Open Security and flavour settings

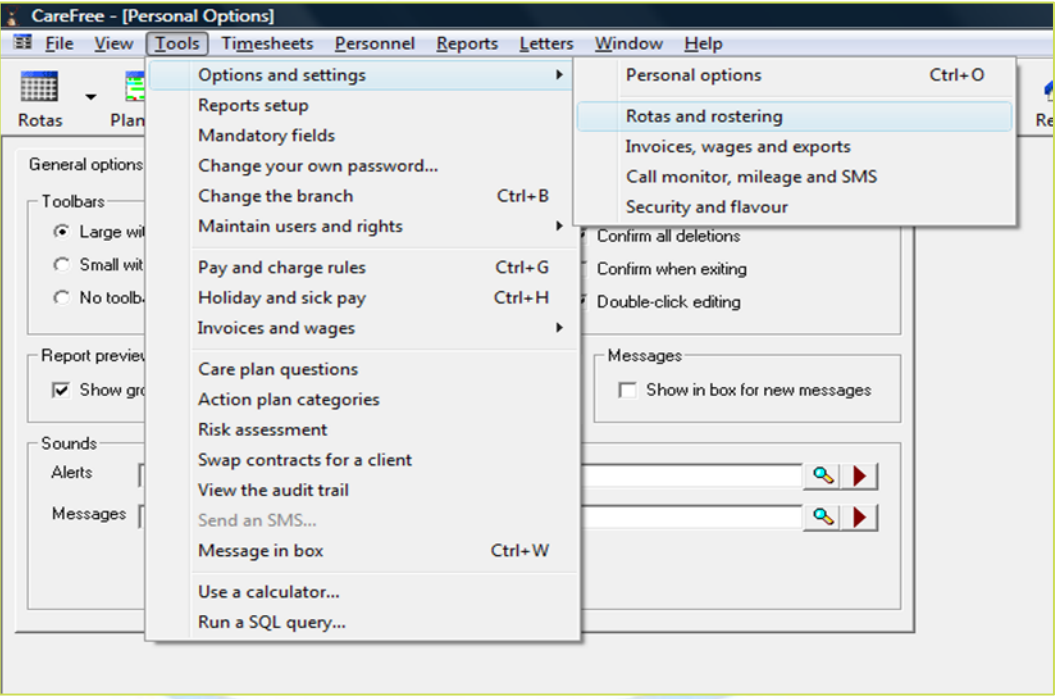pos(706,207)
